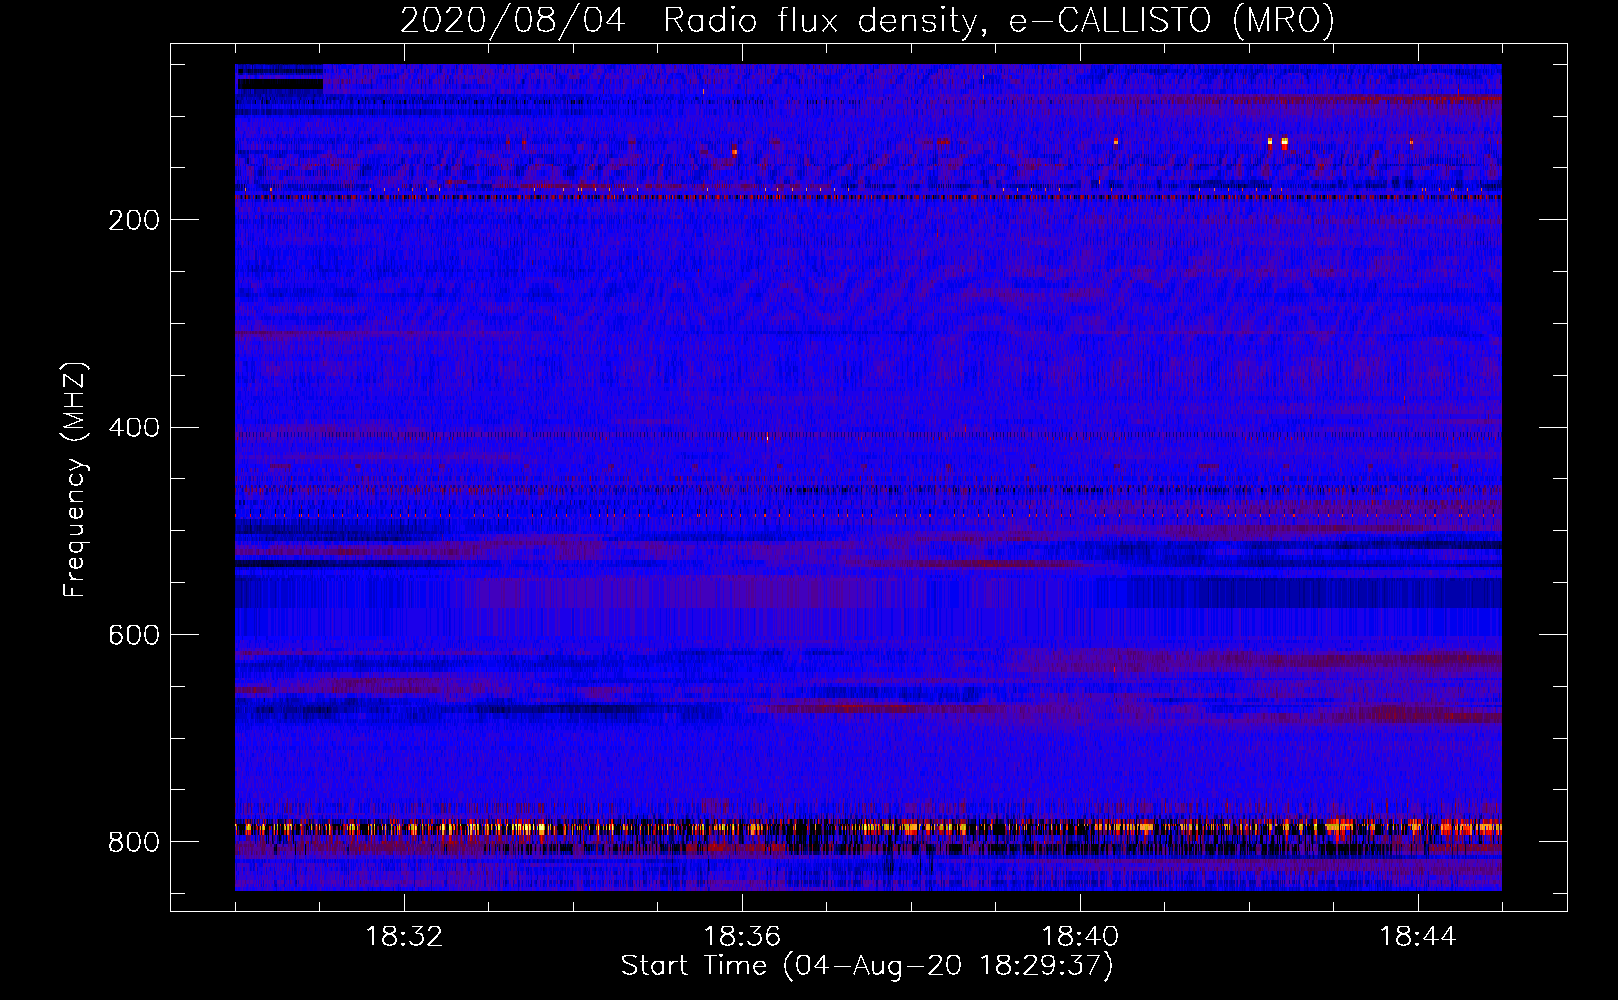Click the '400' frequency tick label
Image resolution: width=1618 pixels, height=1000 pixels.
[x=134, y=428]
